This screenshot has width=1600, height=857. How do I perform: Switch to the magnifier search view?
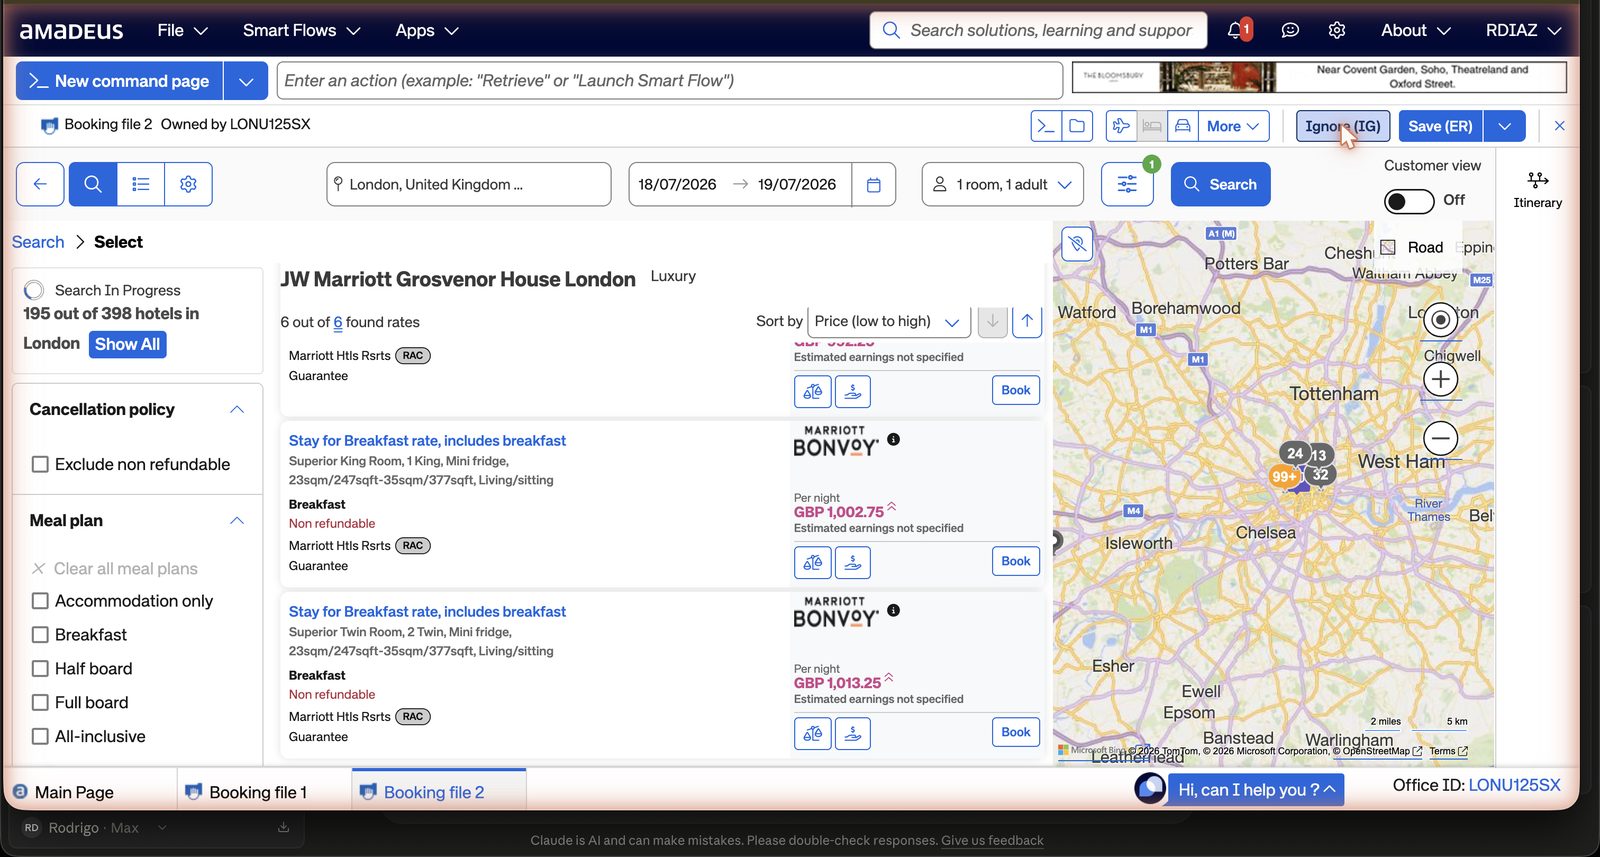click(x=93, y=184)
